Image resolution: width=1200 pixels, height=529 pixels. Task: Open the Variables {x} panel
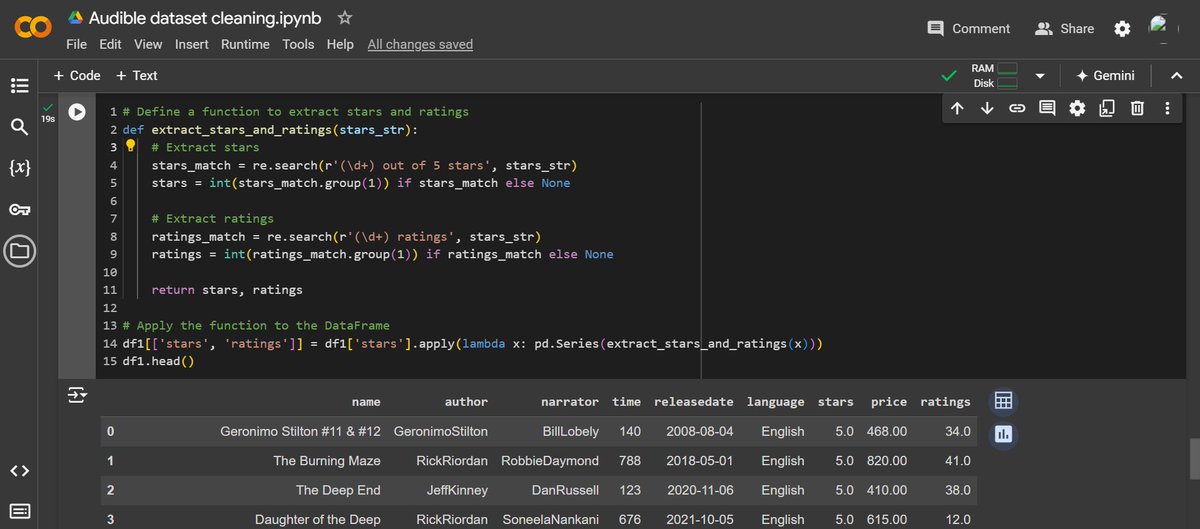[x=19, y=168]
